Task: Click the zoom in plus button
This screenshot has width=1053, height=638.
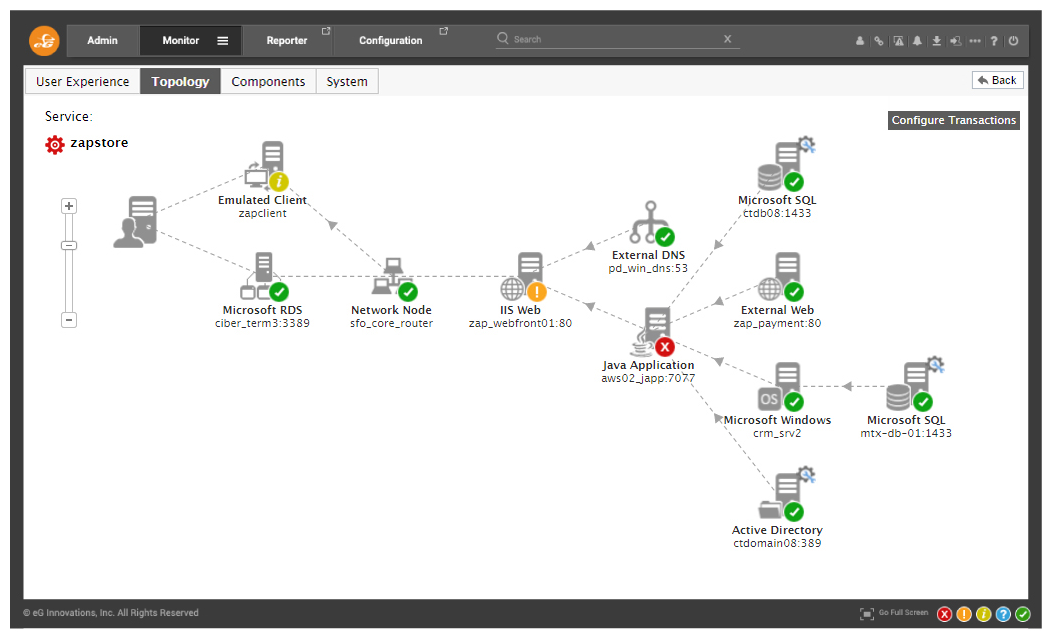Action: (x=68, y=206)
